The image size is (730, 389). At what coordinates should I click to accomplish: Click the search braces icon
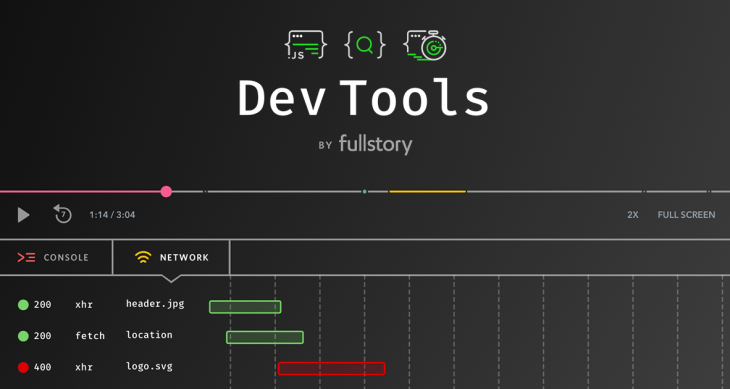tap(365, 45)
